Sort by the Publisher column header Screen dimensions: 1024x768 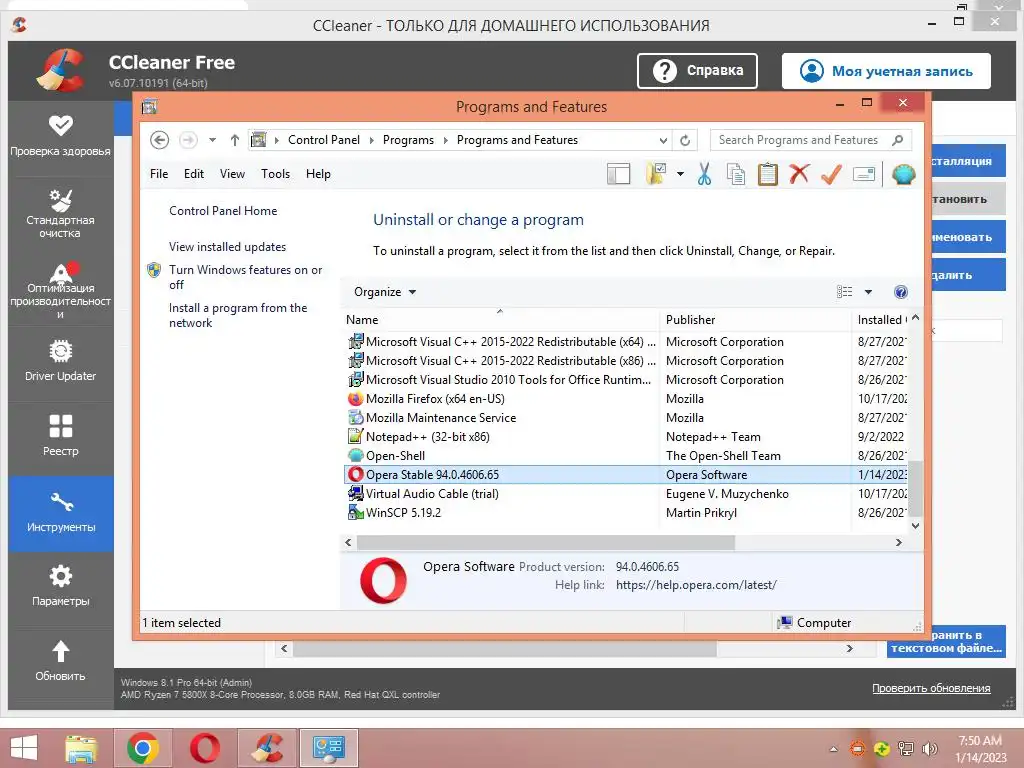tap(756, 319)
